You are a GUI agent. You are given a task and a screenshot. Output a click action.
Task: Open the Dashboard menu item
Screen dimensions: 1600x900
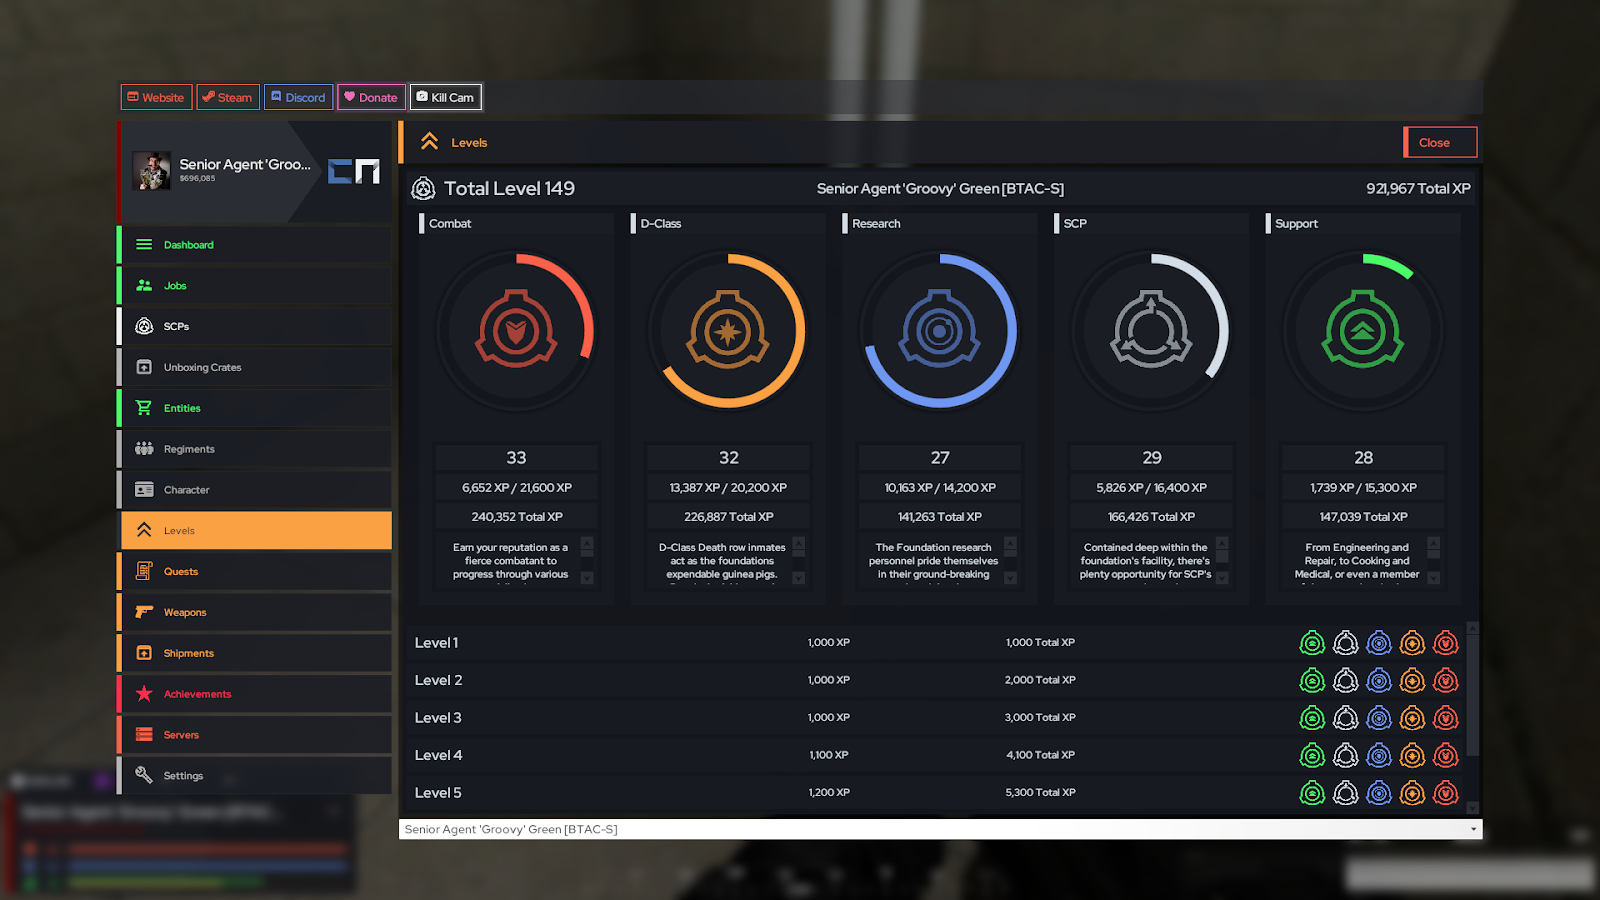coord(255,245)
